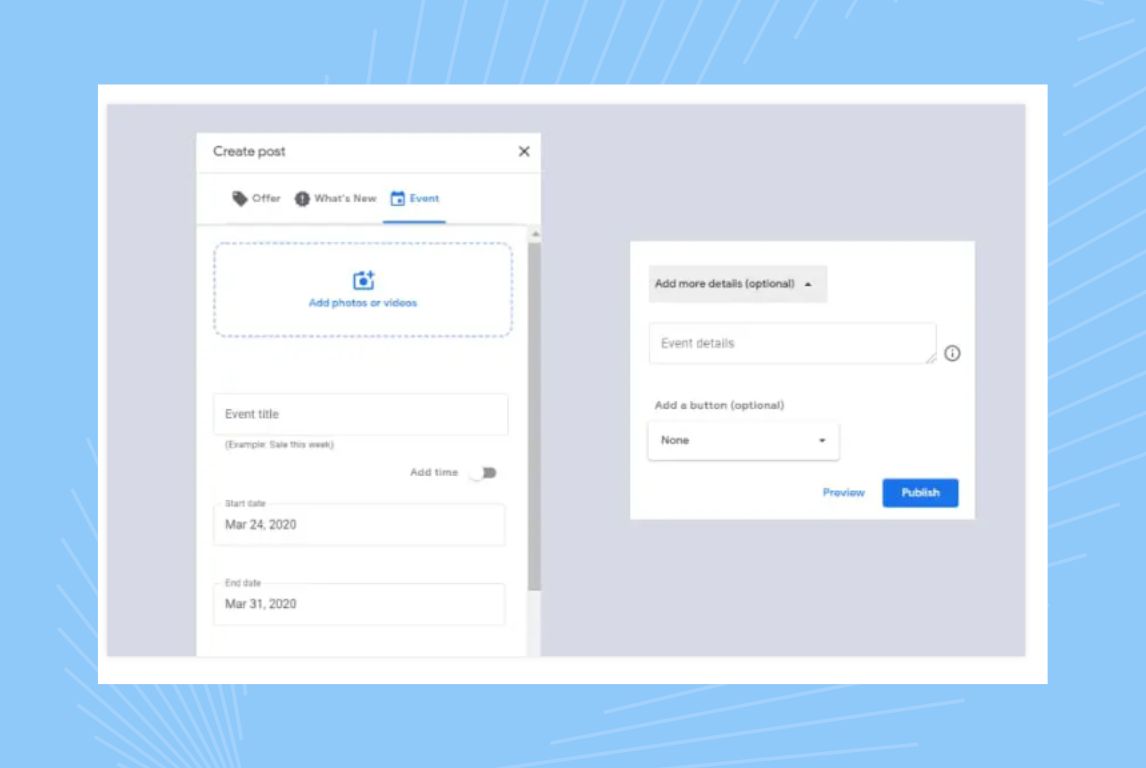Expand the resize handle on Event details box
This screenshot has width=1146, height=768.
[x=932, y=358]
